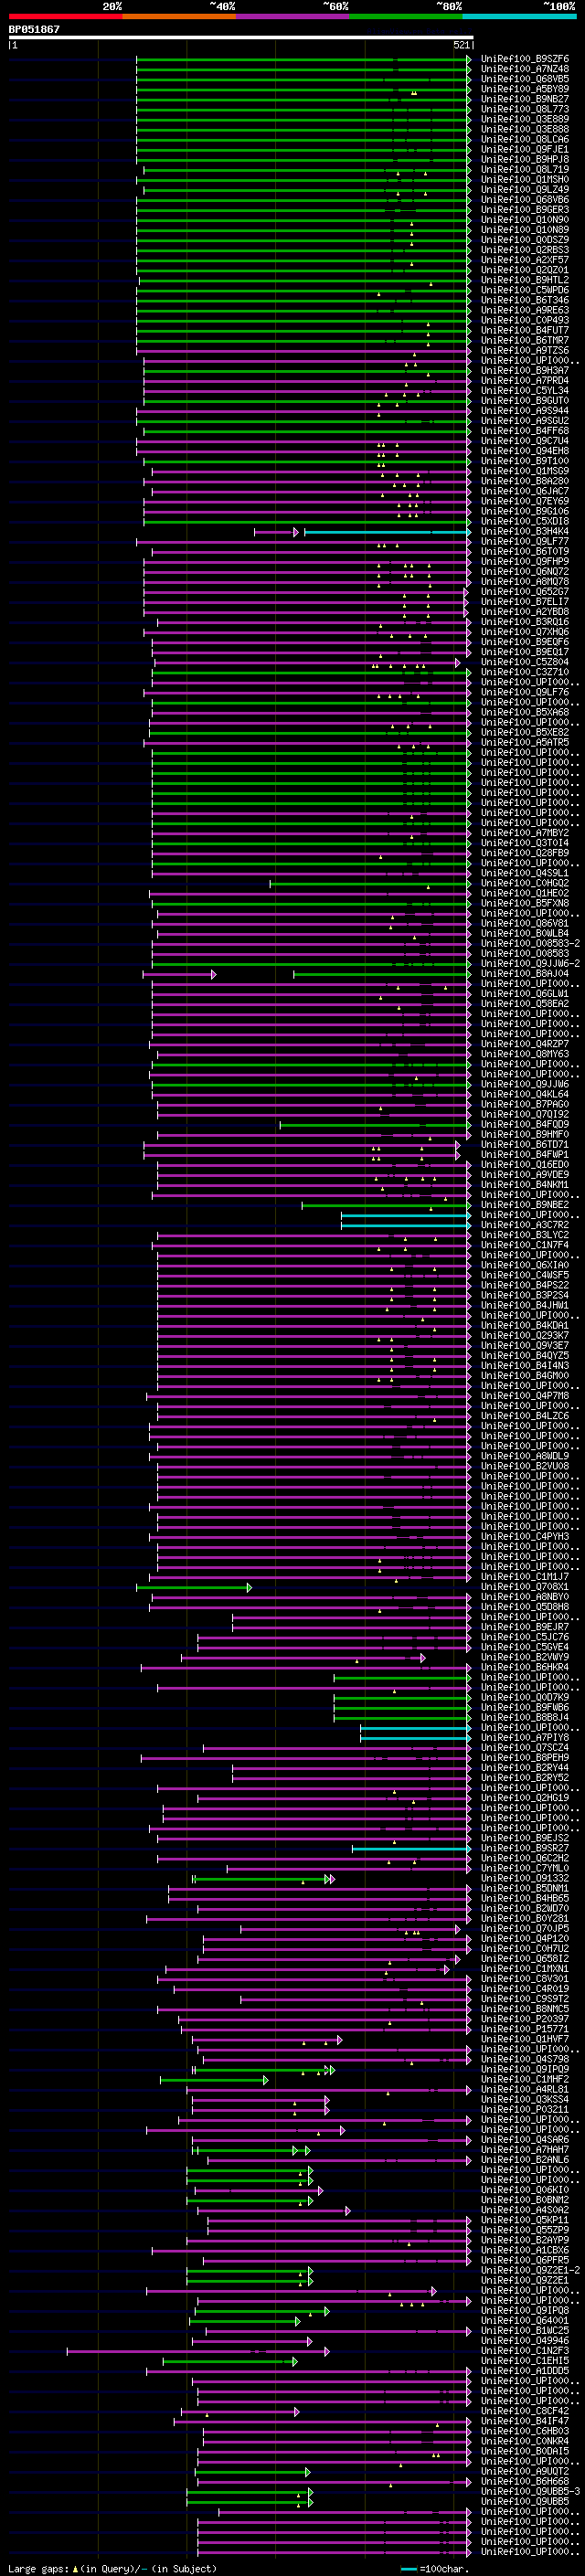
Task: Select label UniRef100_B6TD71
Action: [x=525, y=1144]
